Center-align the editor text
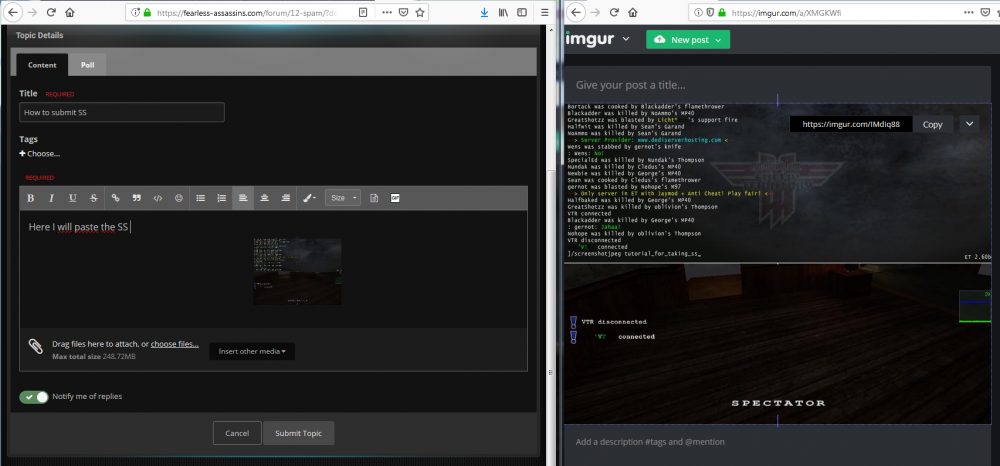 [x=264, y=198]
